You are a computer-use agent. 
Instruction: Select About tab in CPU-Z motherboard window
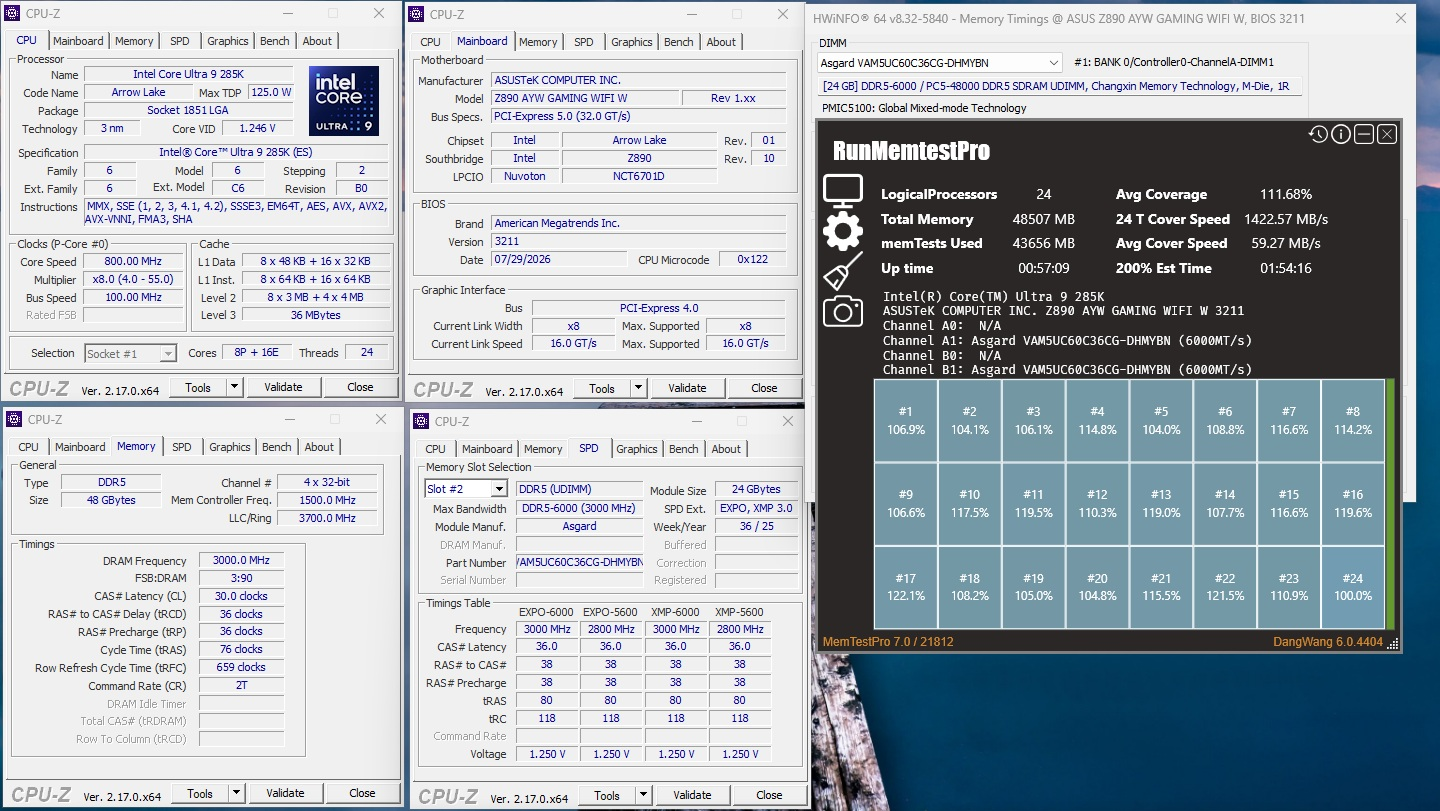click(x=721, y=42)
